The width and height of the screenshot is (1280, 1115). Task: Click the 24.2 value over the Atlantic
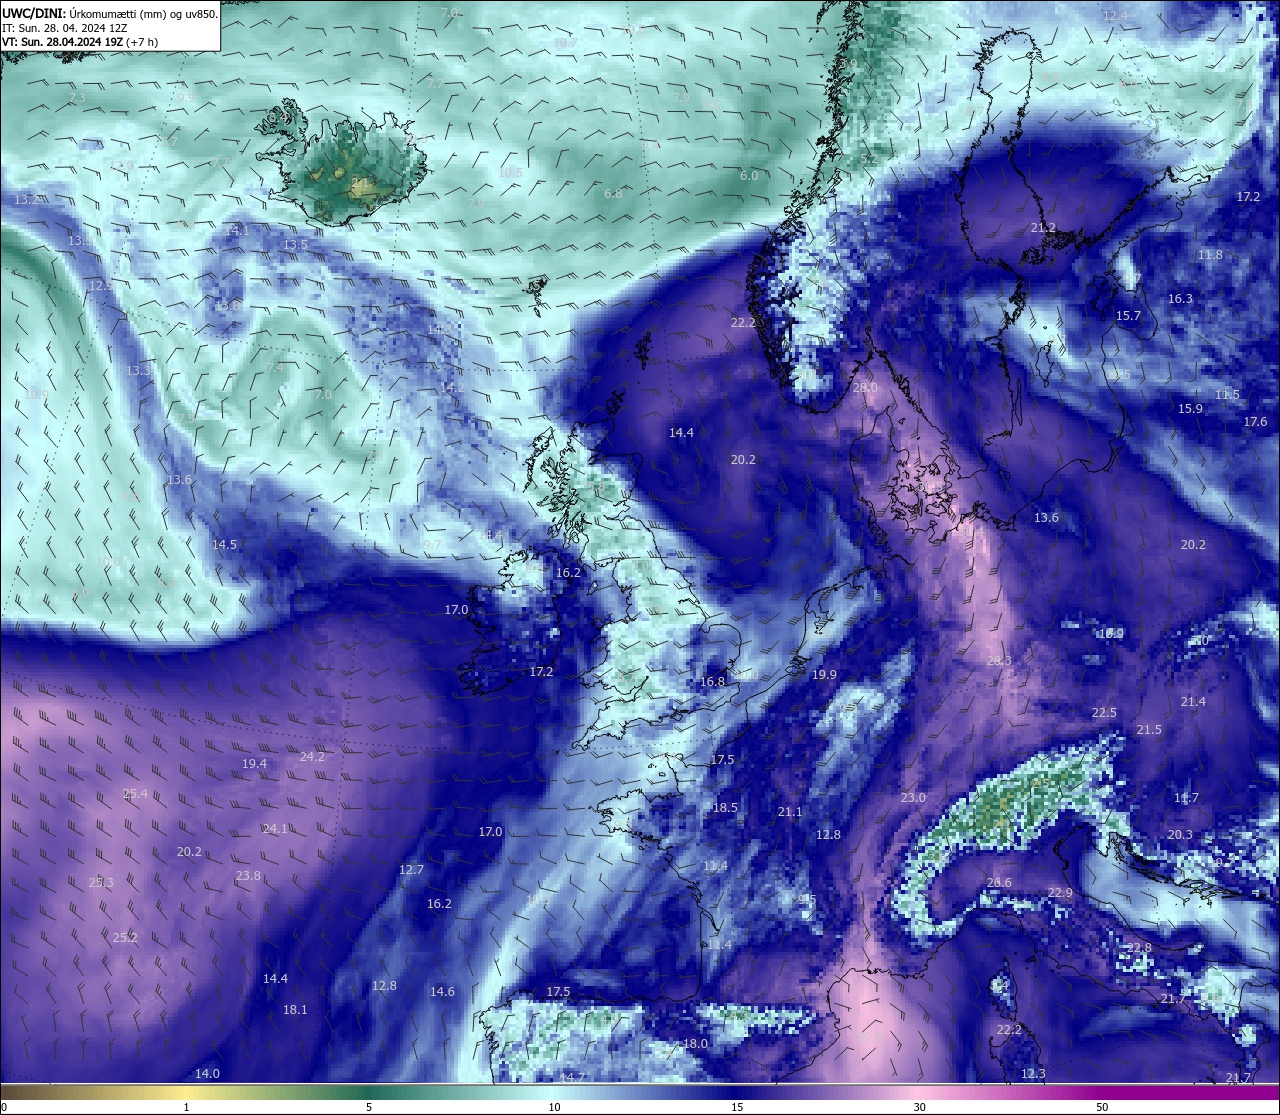click(x=312, y=757)
